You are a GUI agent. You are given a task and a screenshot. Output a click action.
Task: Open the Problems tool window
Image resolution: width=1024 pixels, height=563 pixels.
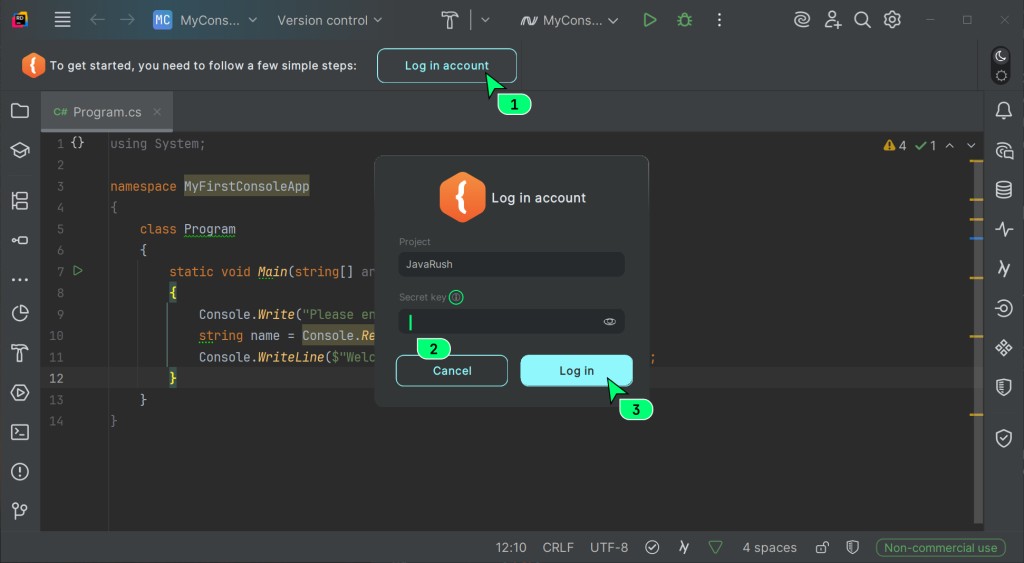tap(19, 472)
